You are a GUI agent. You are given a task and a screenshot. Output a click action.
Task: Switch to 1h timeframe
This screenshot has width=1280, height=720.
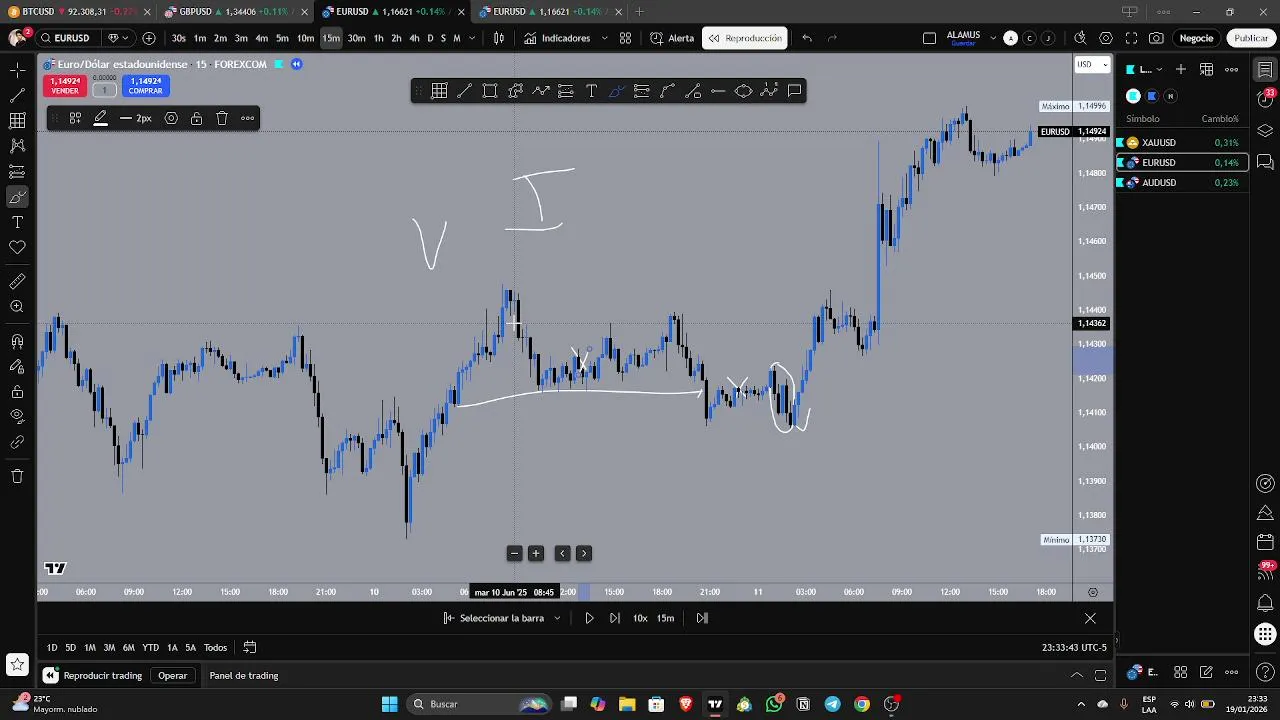[378, 38]
